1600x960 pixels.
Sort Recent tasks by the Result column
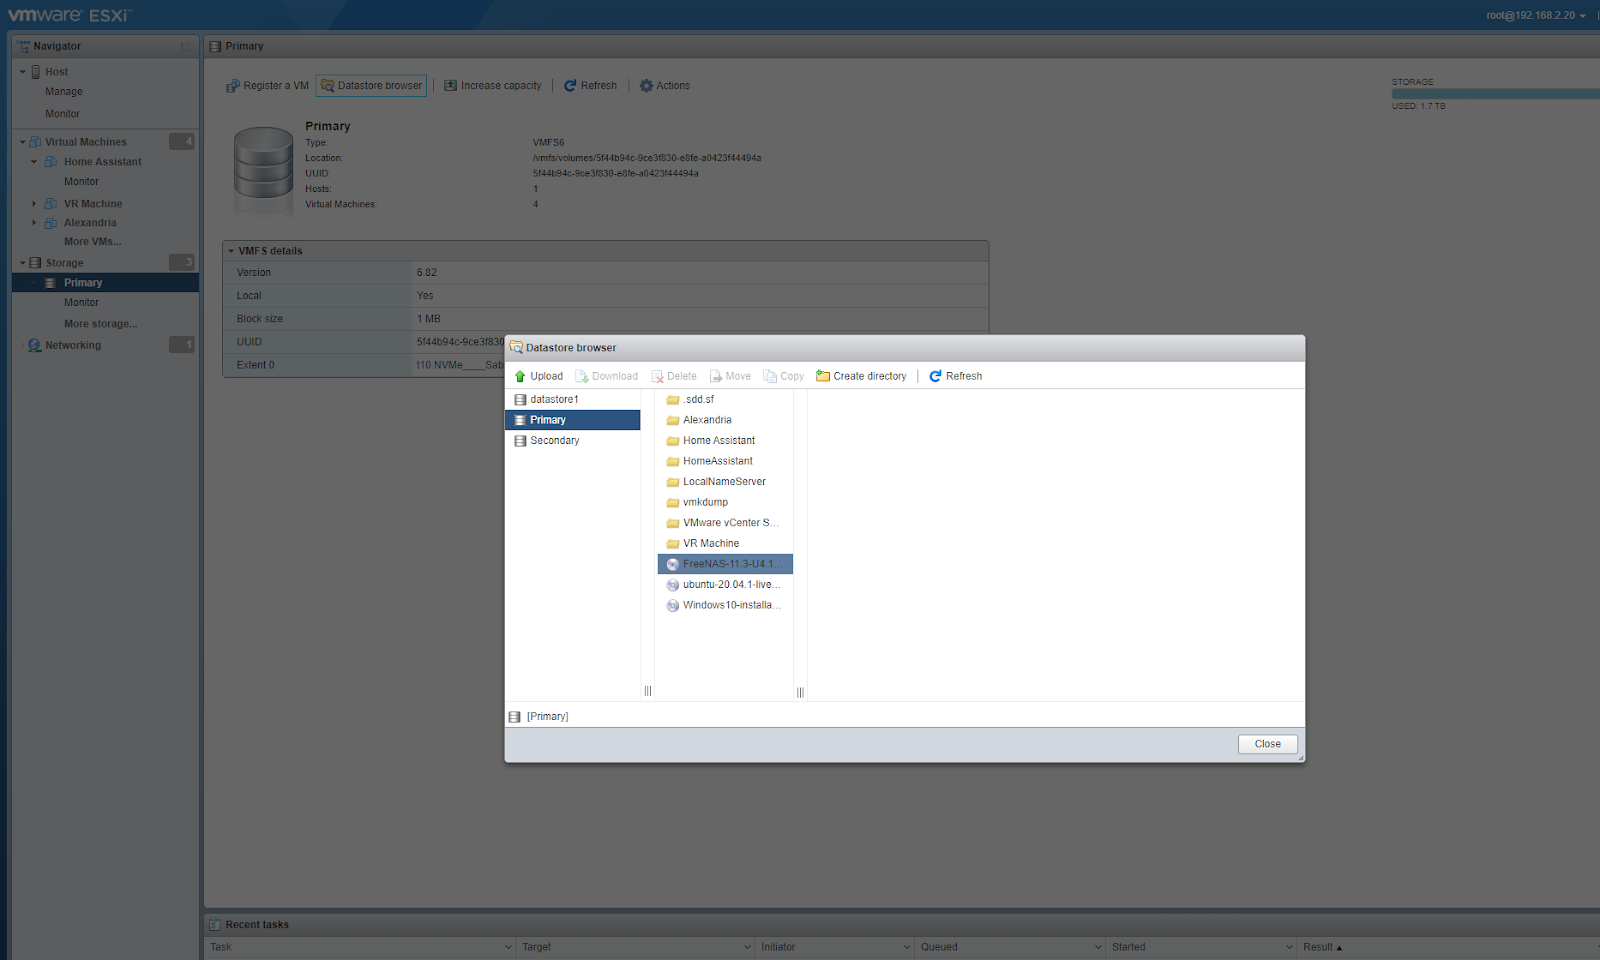coord(1322,948)
